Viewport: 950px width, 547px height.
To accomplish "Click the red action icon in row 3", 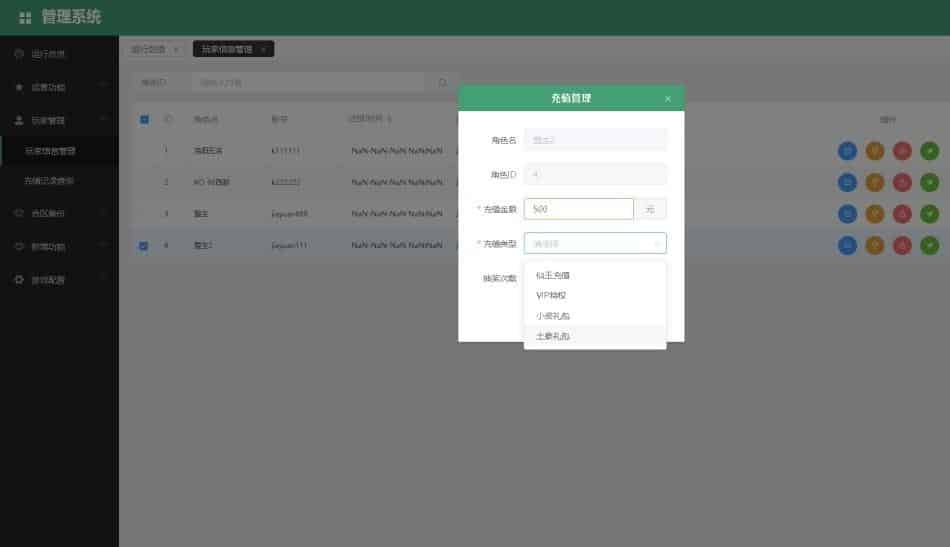I will (902, 213).
